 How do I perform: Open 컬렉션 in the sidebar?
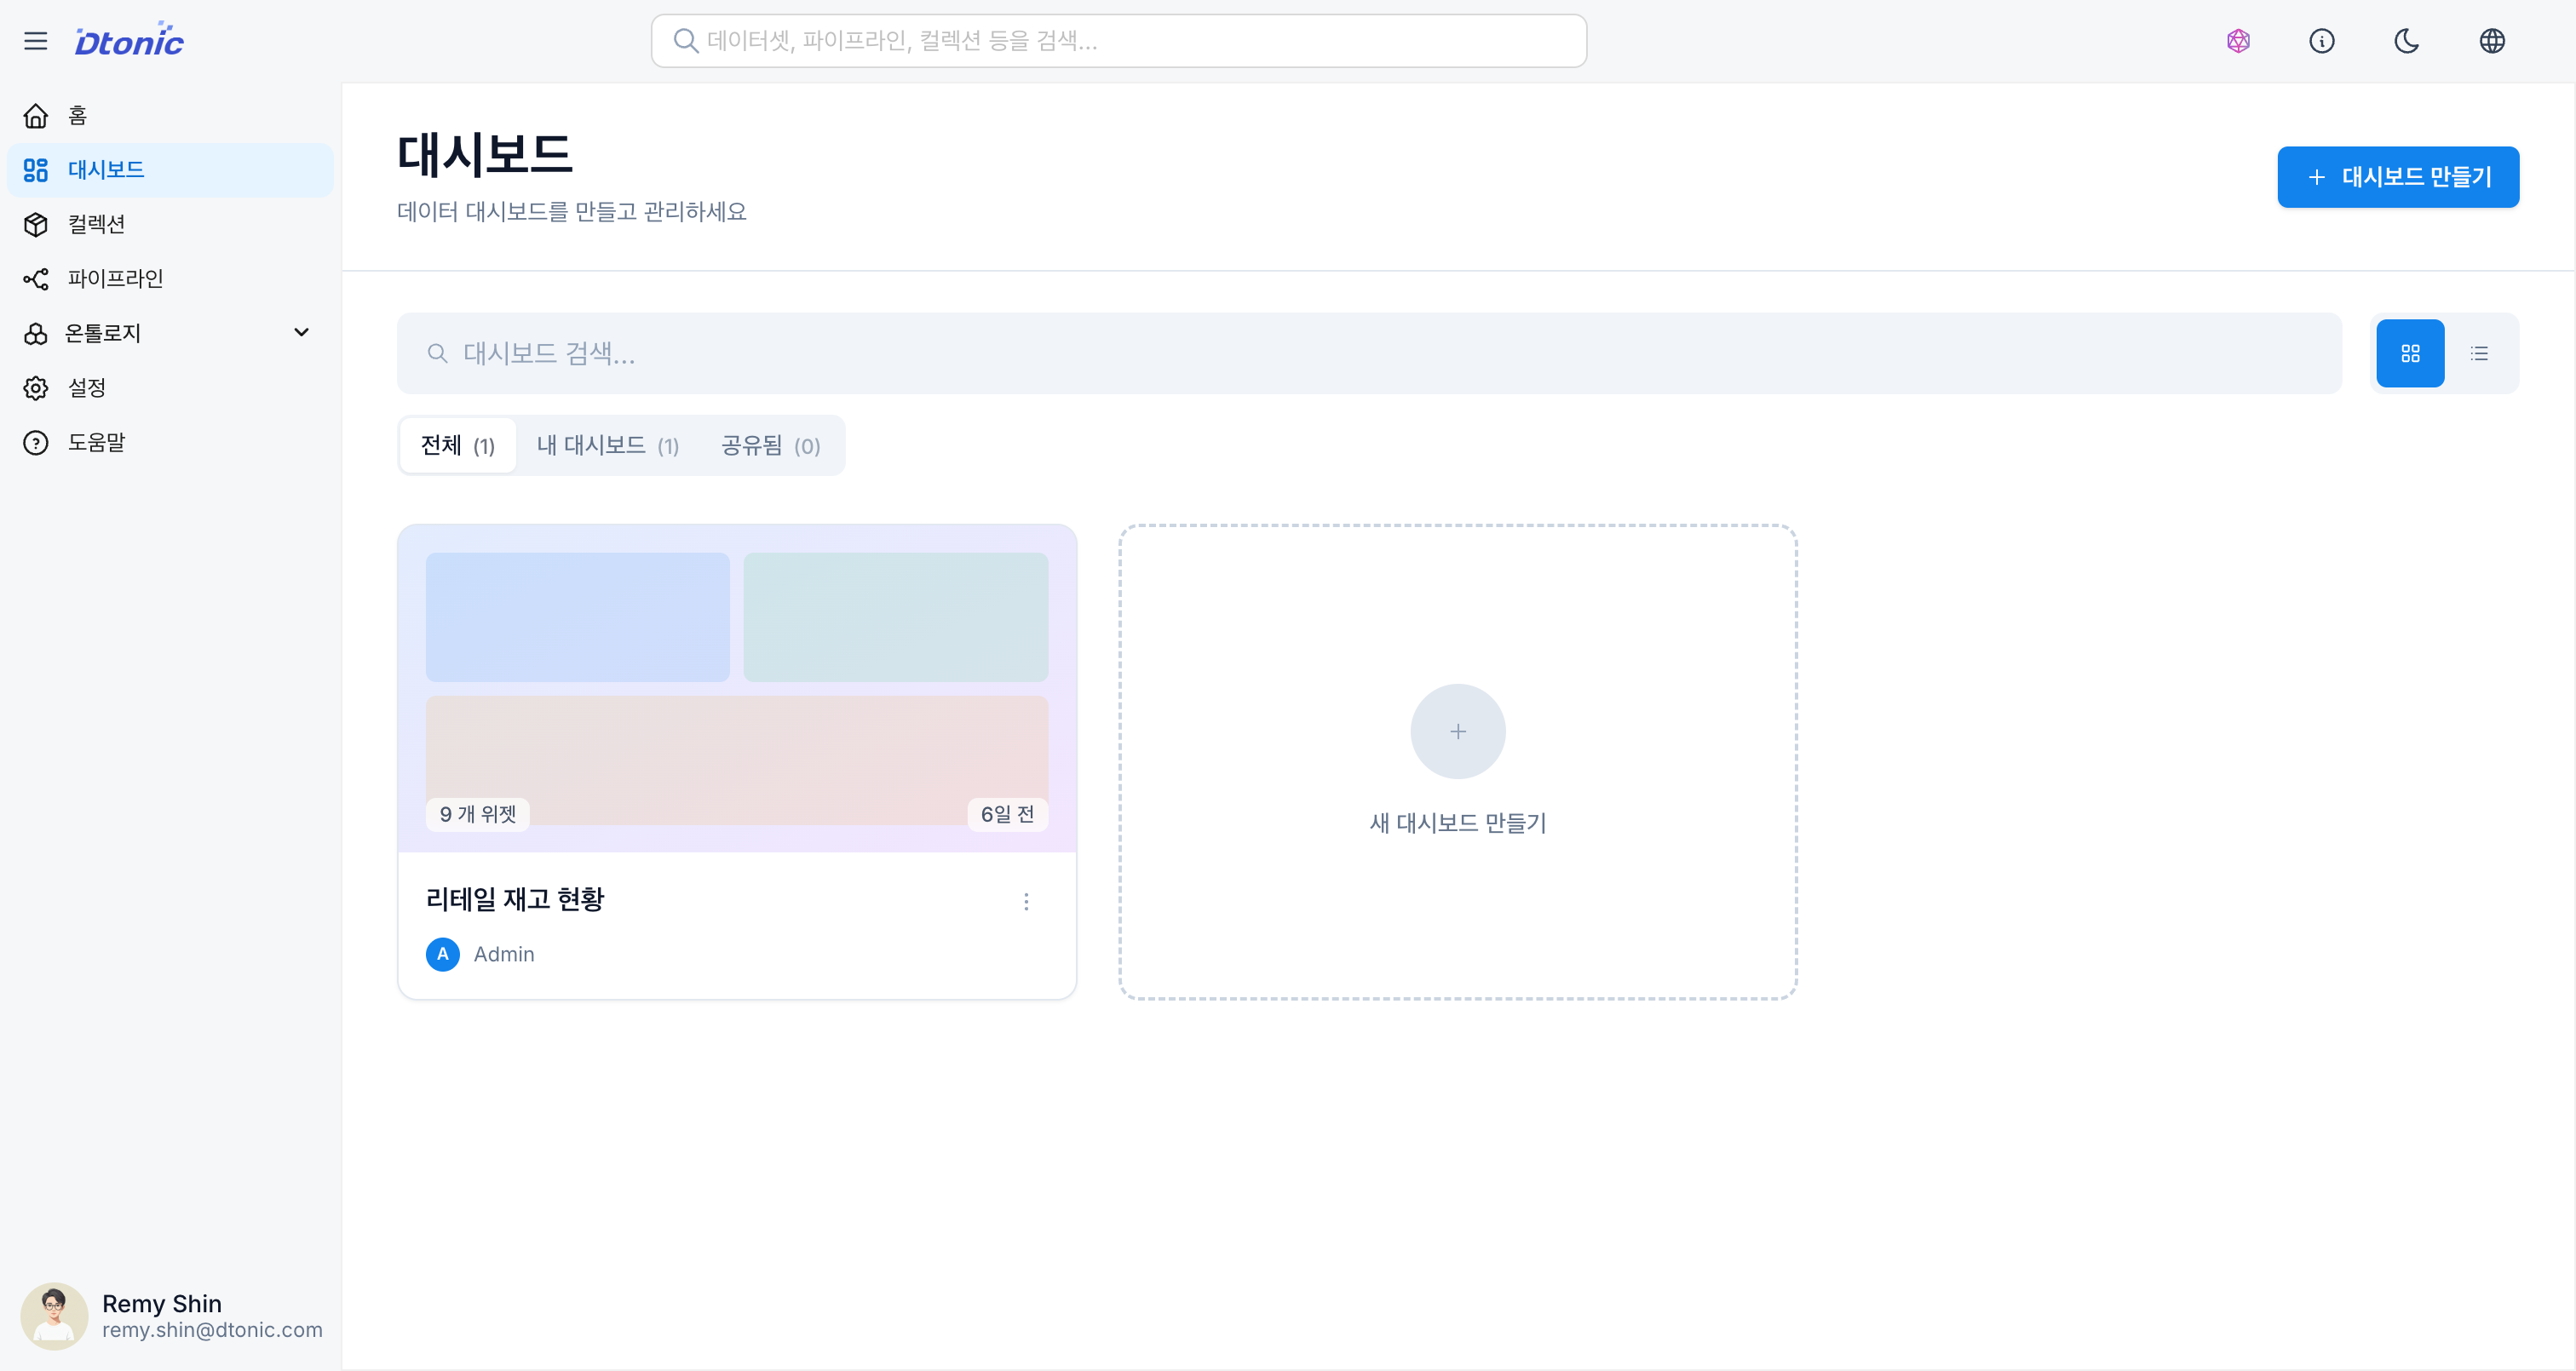tap(96, 224)
